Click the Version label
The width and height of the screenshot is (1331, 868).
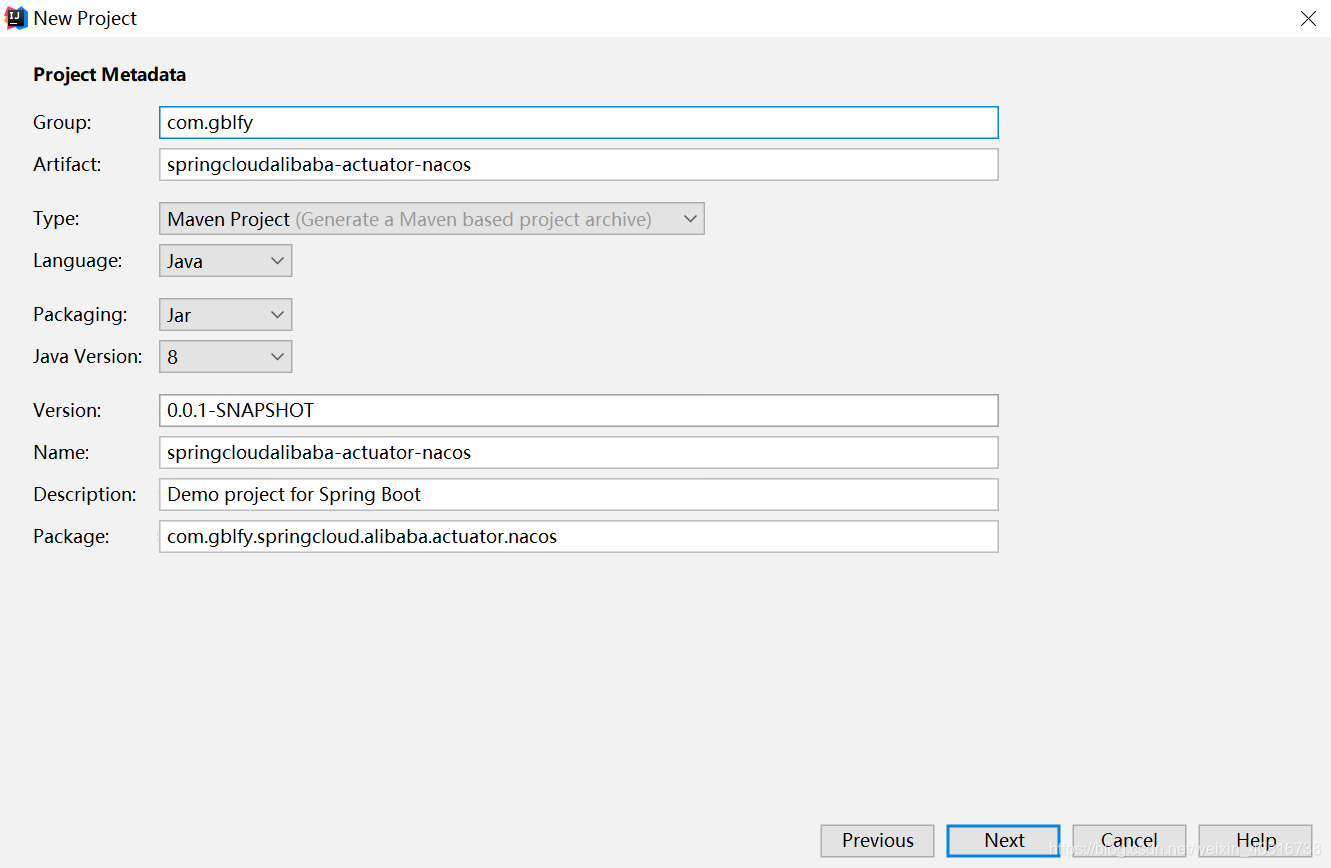point(67,410)
